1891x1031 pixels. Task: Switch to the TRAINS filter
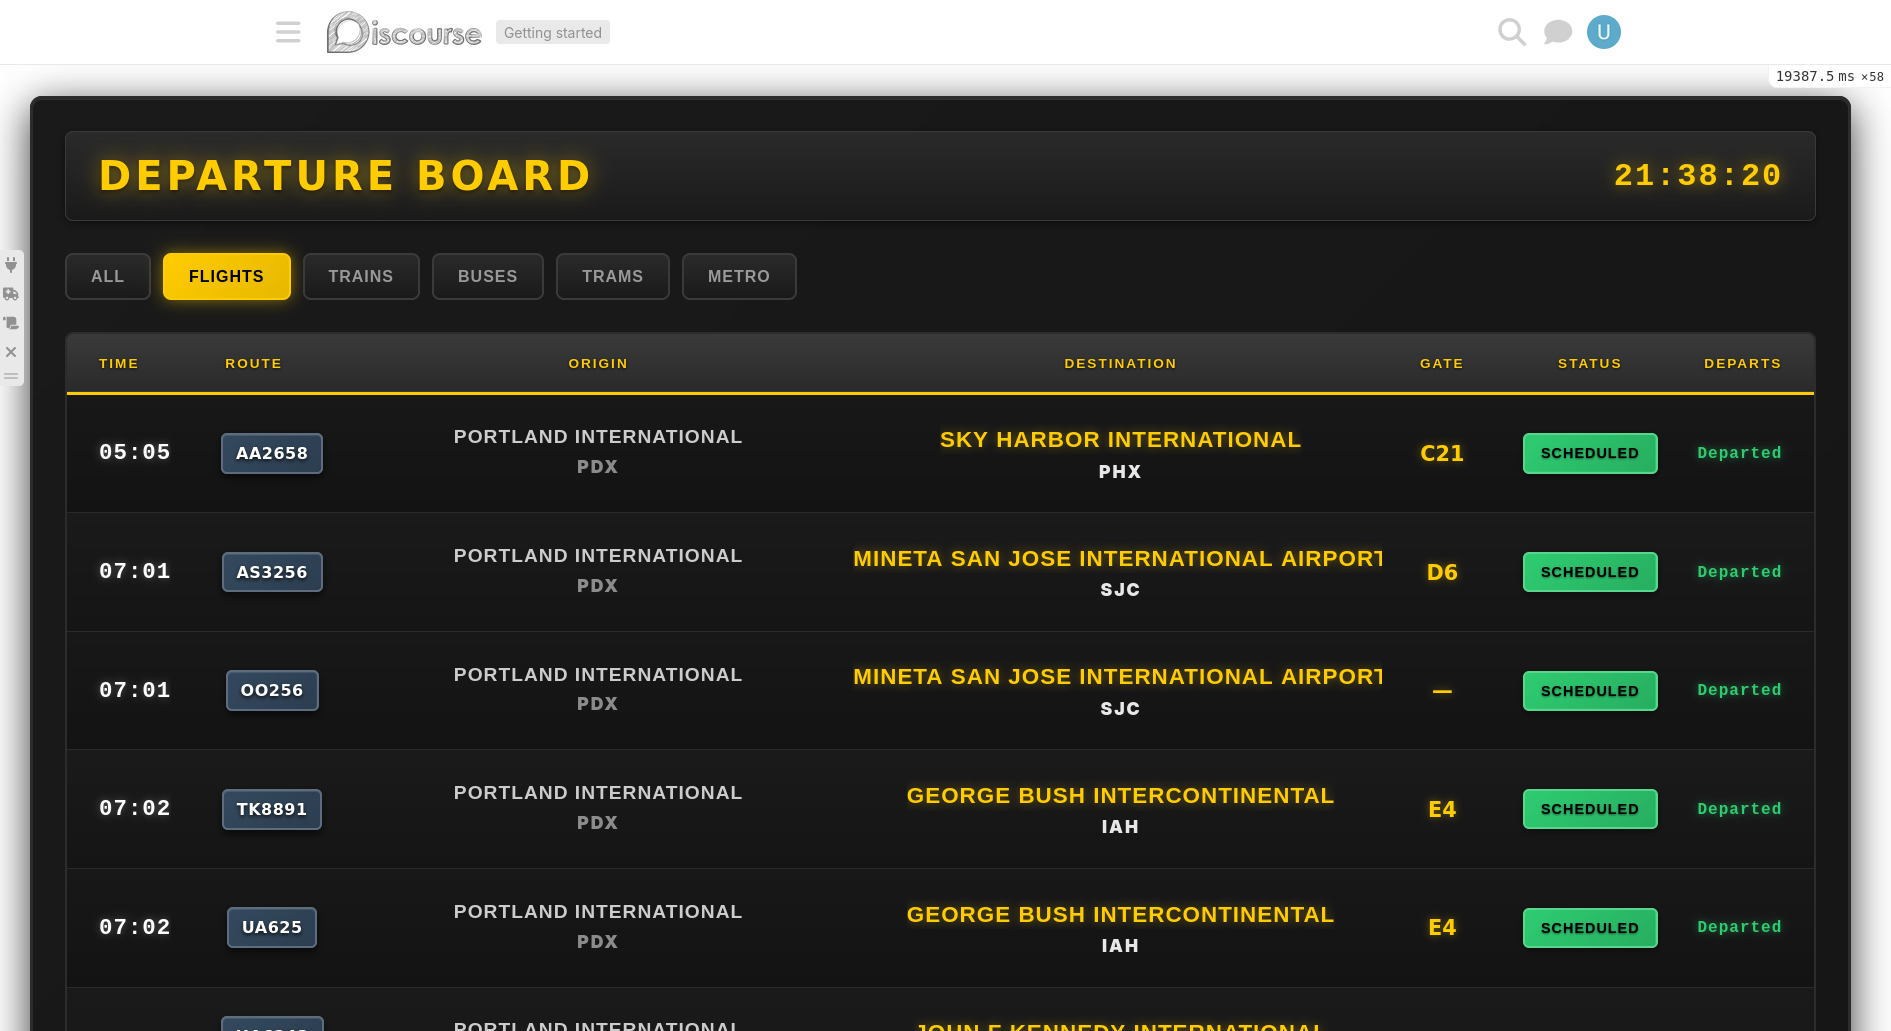point(361,276)
